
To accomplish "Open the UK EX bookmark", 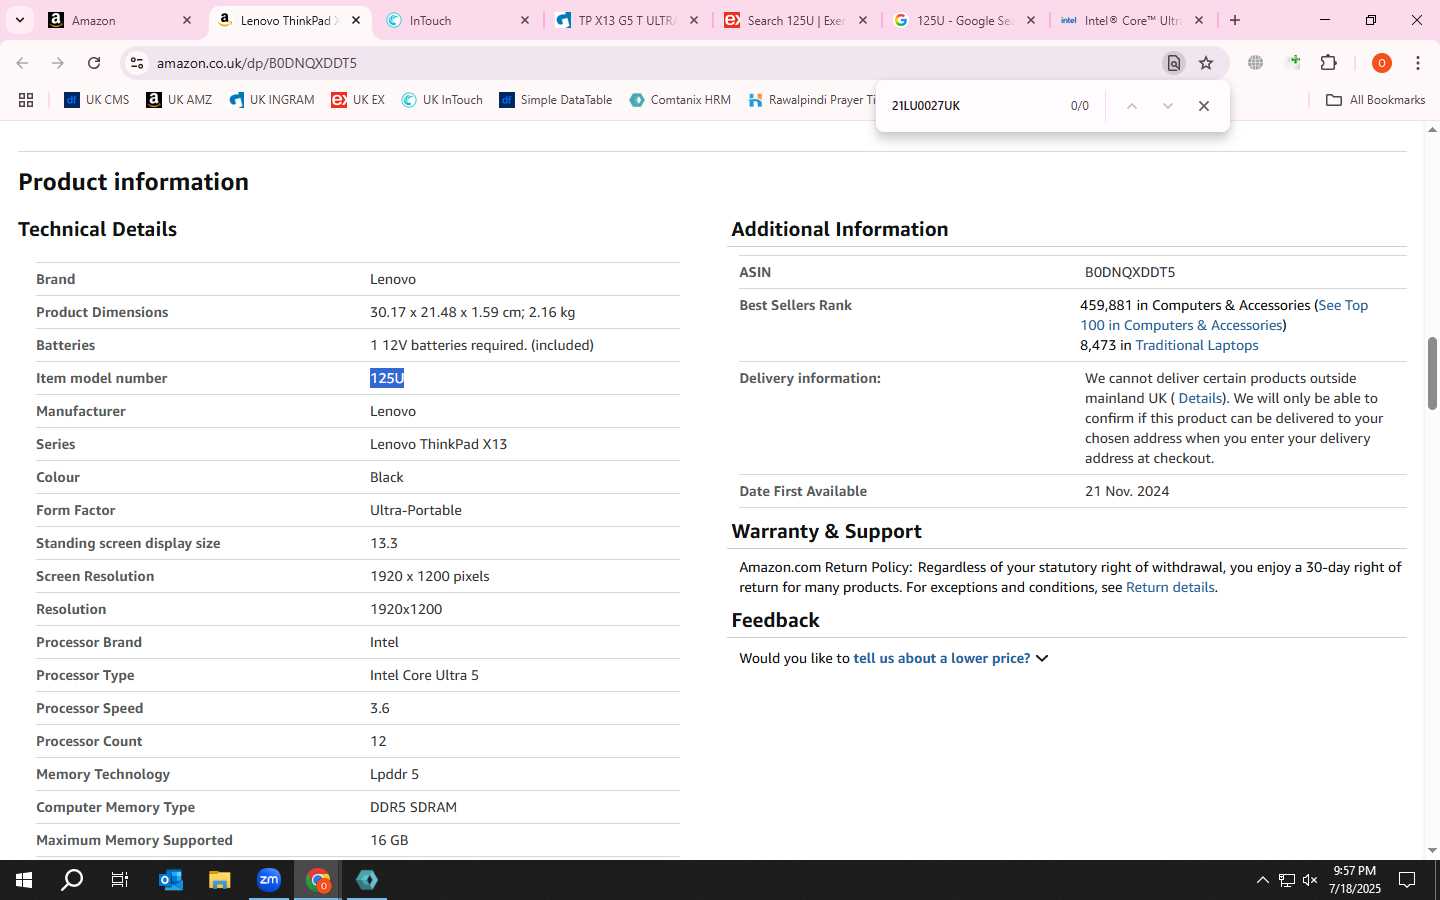I will pyautogui.click(x=358, y=100).
